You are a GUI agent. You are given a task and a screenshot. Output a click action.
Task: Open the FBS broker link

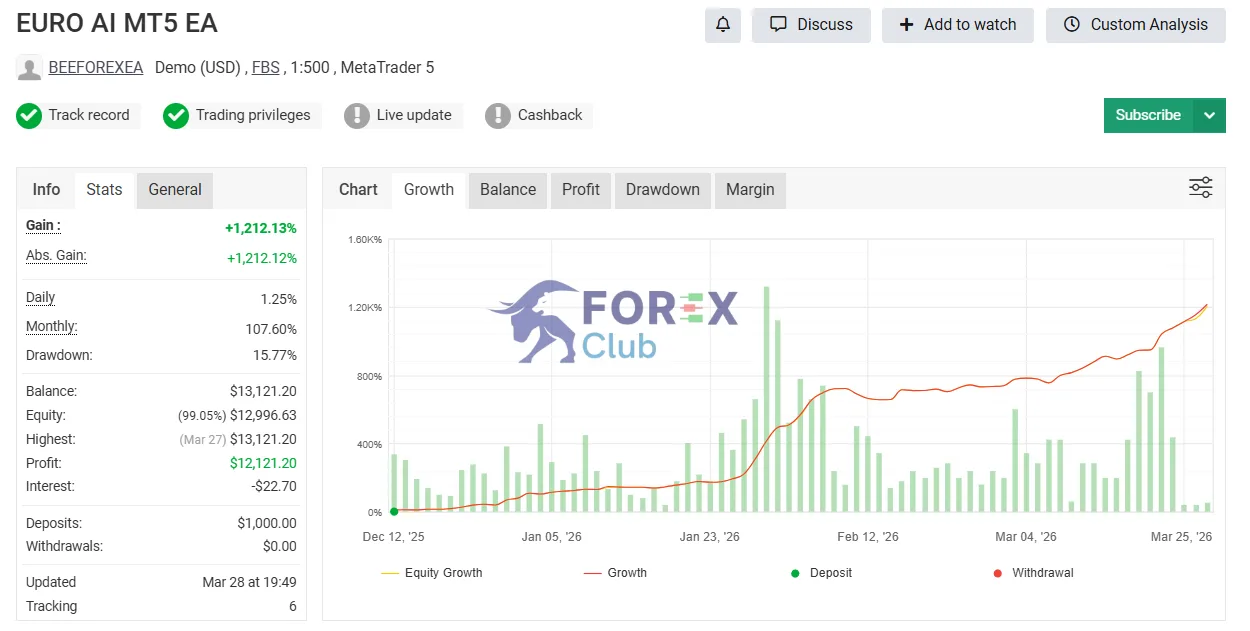(266, 68)
